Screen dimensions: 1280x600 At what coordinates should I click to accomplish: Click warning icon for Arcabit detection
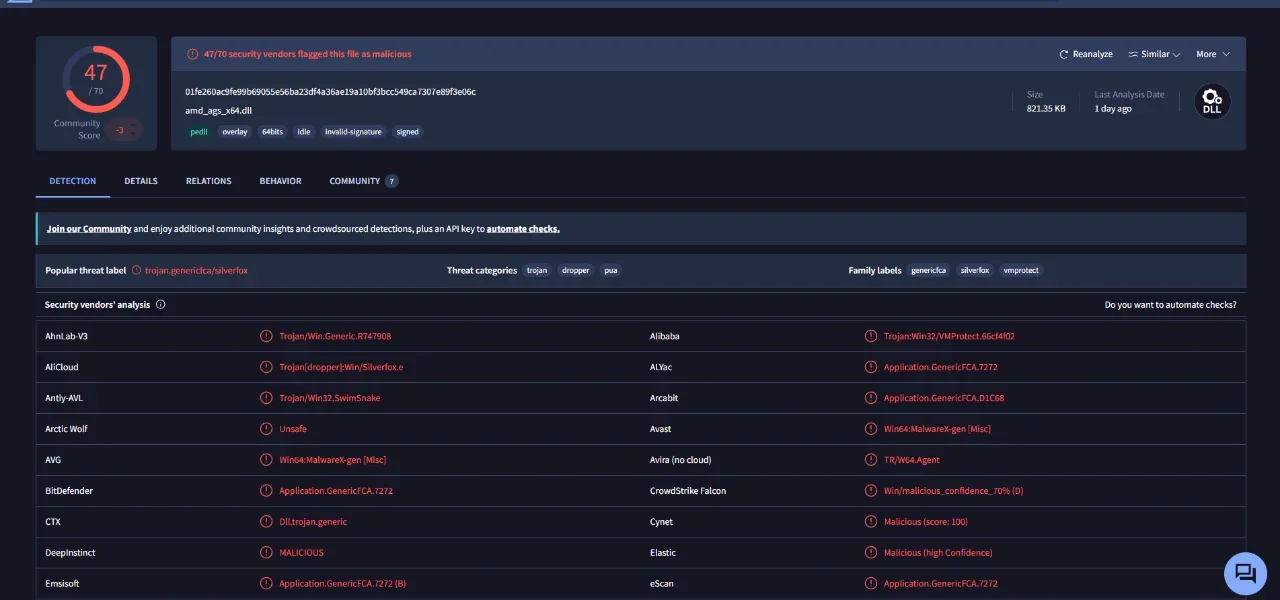[x=871, y=398]
